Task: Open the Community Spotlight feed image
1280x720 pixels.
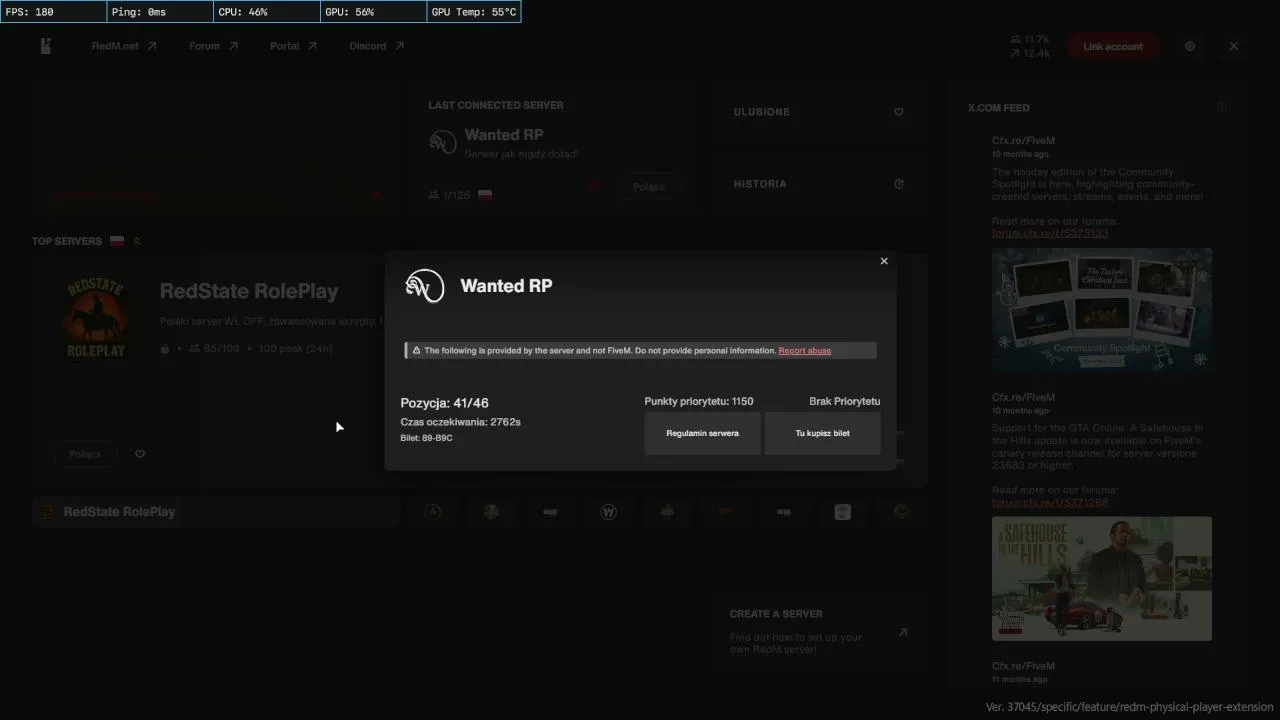Action: pos(1102,310)
